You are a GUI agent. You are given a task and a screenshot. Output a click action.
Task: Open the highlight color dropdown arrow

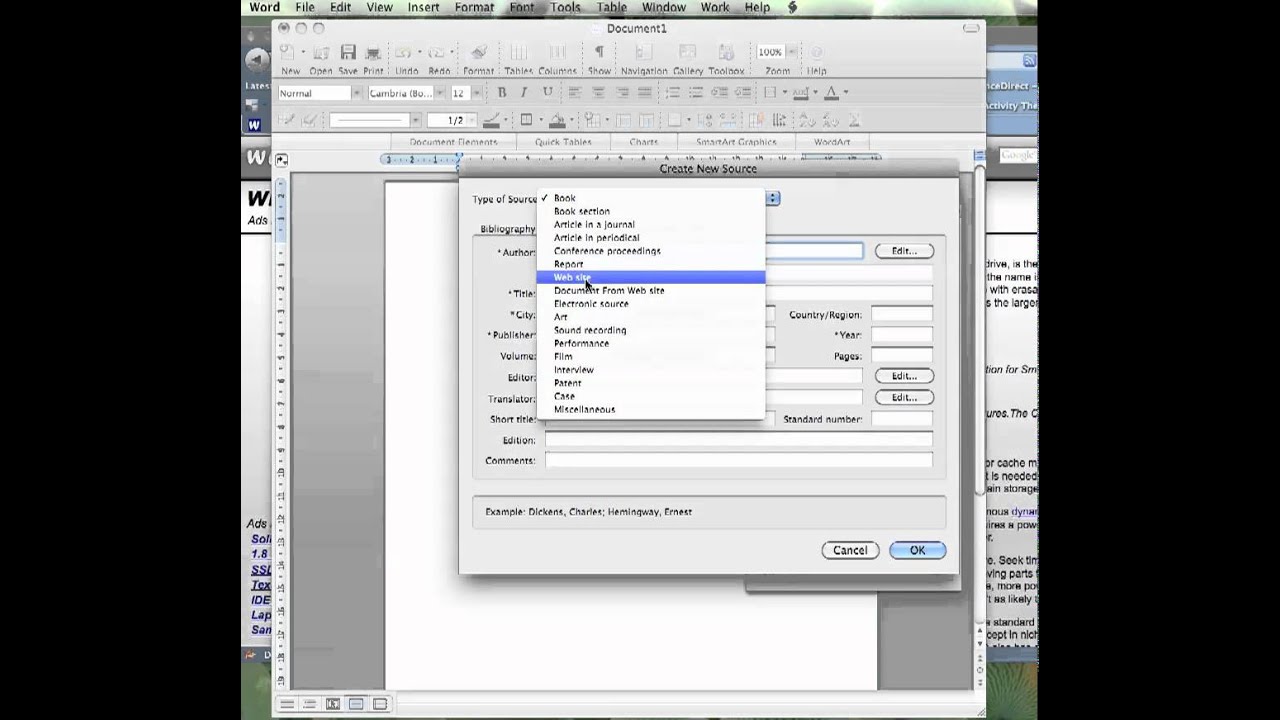(x=816, y=92)
